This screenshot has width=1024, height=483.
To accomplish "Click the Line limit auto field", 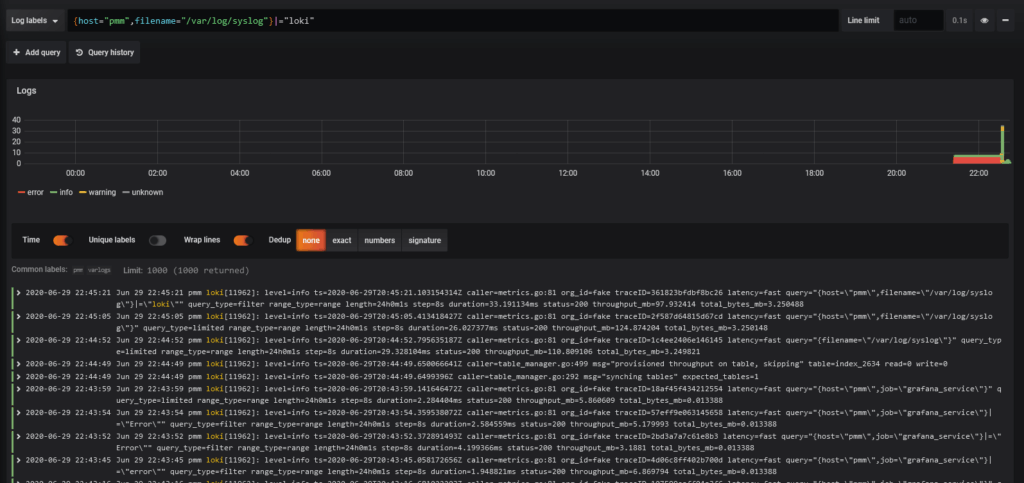I will (x=918, y=20).
